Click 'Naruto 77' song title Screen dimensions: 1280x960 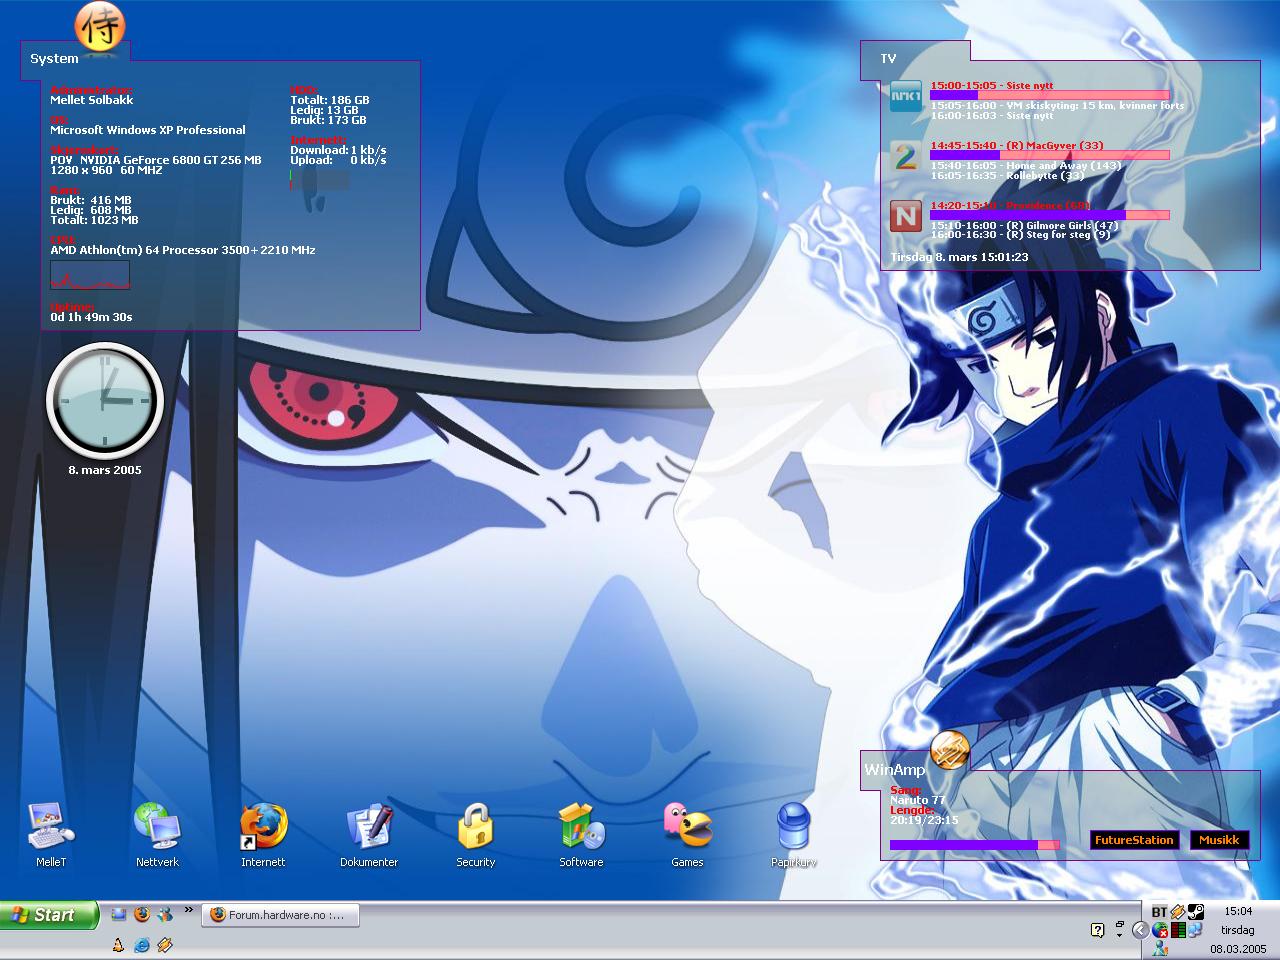tap(918, 800)
